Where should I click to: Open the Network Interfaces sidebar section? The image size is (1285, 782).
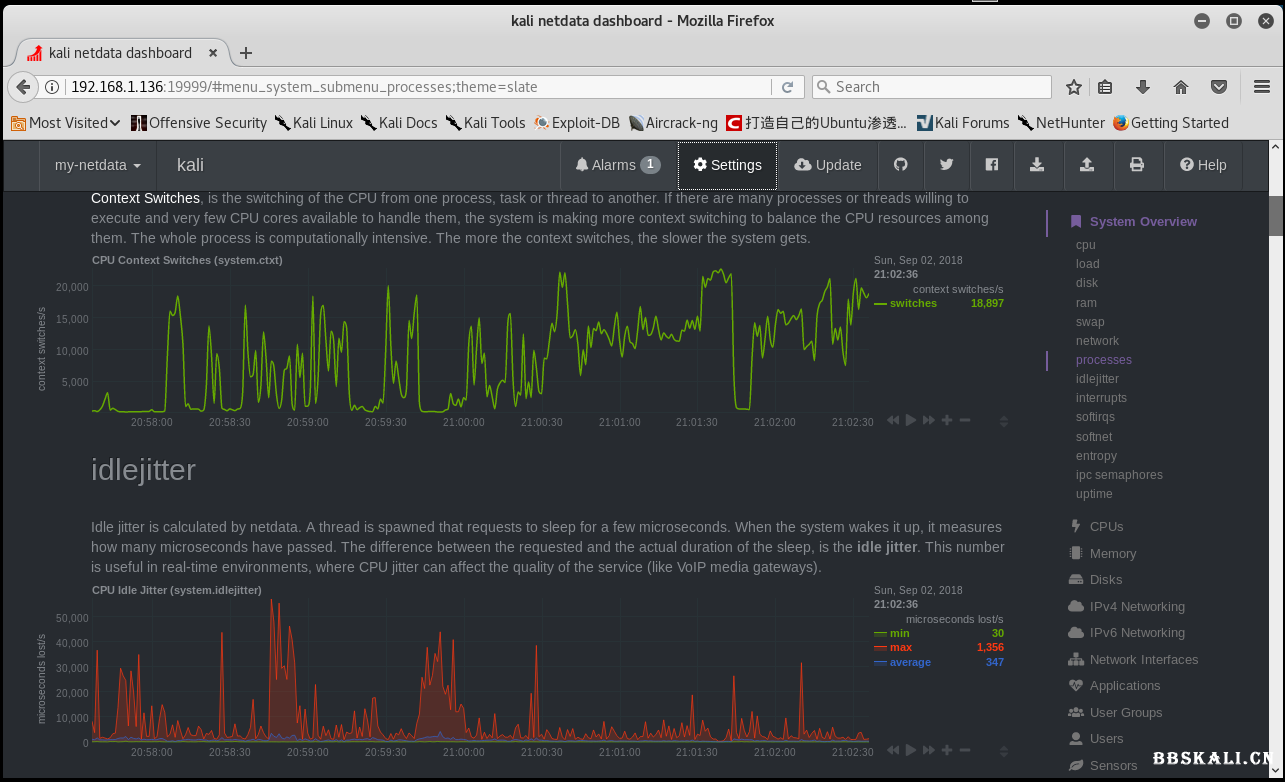(1143, 659)
